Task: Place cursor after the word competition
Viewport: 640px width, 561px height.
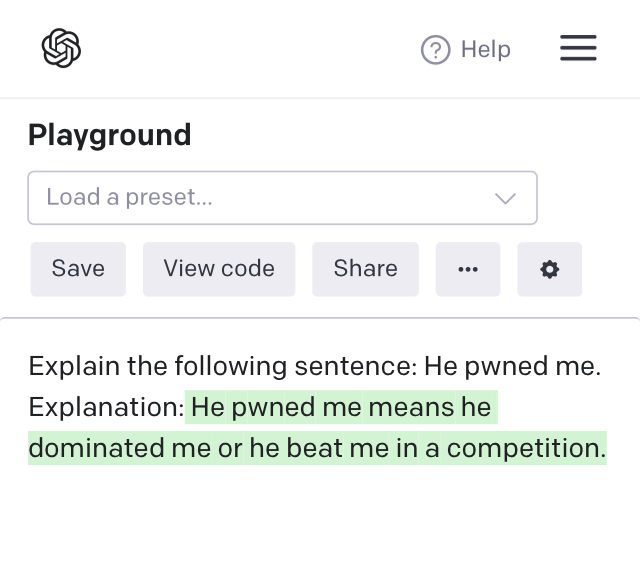Action: coord(606,448)
